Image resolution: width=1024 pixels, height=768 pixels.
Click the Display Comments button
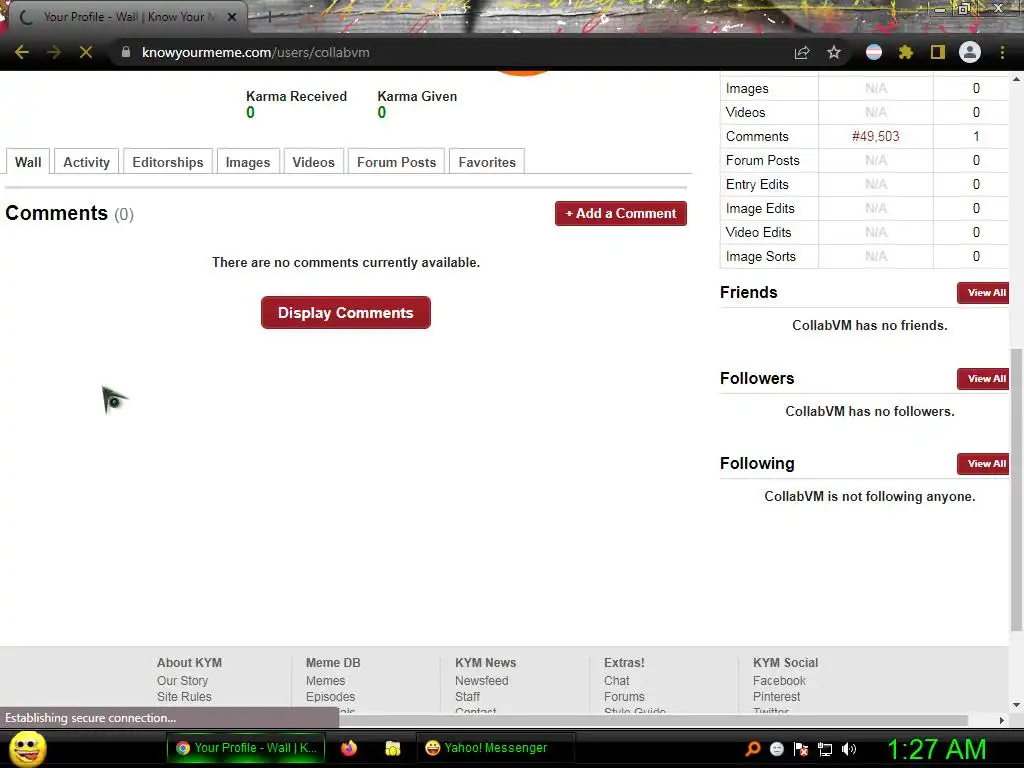(345, 313)
